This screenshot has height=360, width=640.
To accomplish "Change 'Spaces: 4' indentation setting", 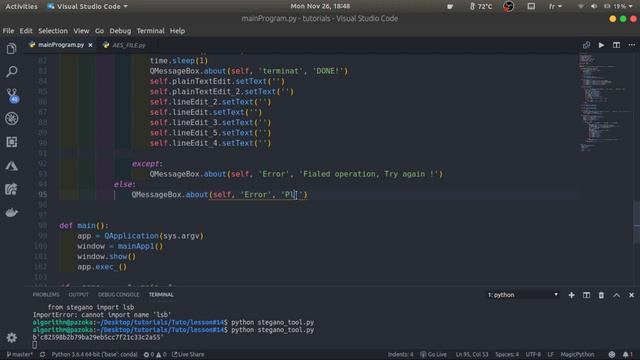I will tap(507, 354).
